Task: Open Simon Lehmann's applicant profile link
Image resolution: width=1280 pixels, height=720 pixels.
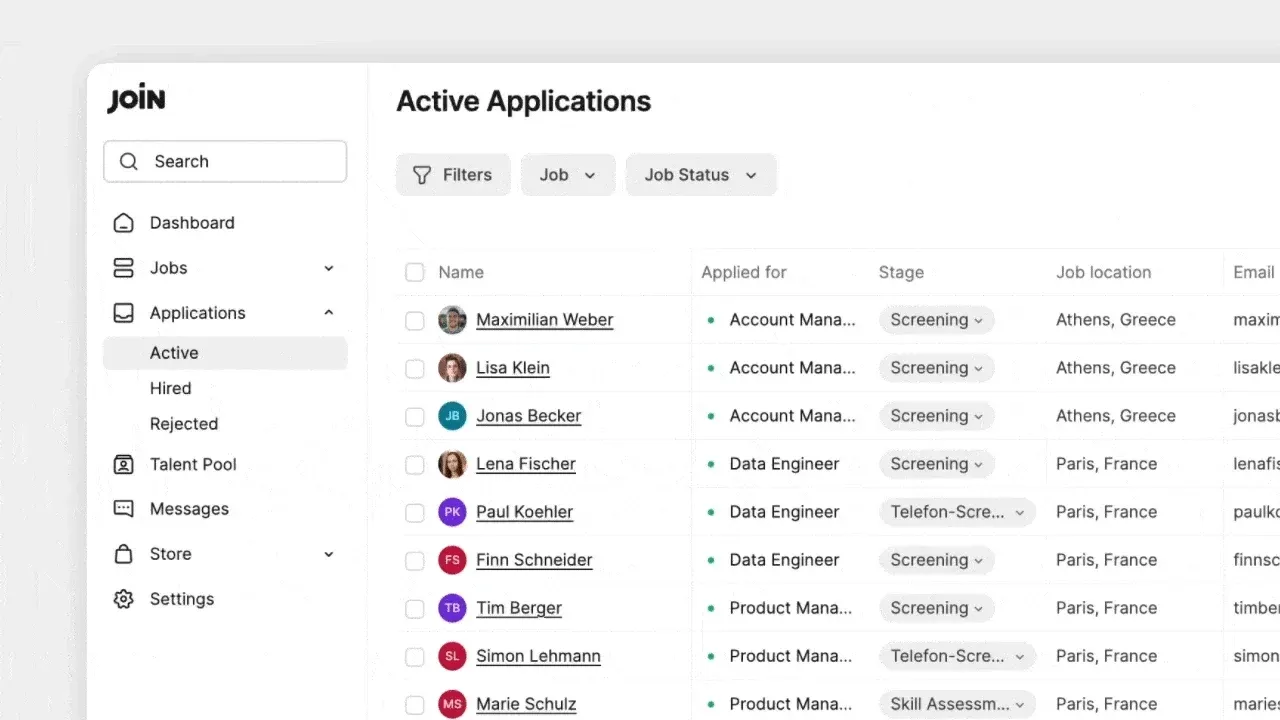Action: [538, 656]
